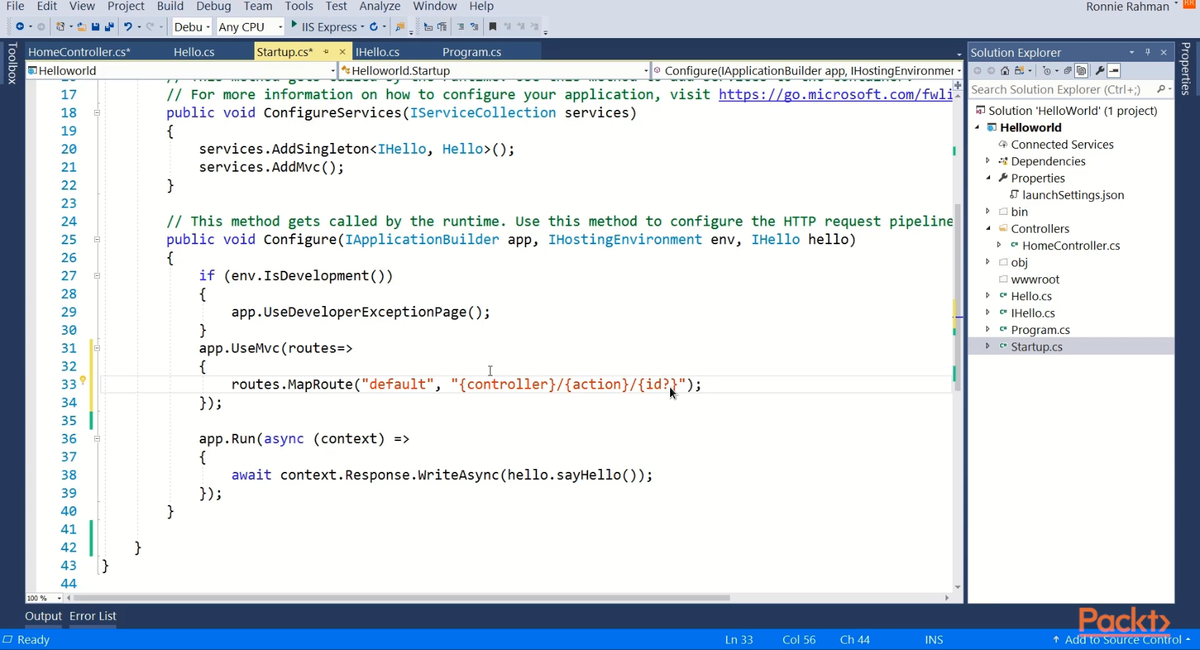Toggle Show All Files in Solution Explorer
Viewport: 1200px width, 650px height.
click(1081, 71)
